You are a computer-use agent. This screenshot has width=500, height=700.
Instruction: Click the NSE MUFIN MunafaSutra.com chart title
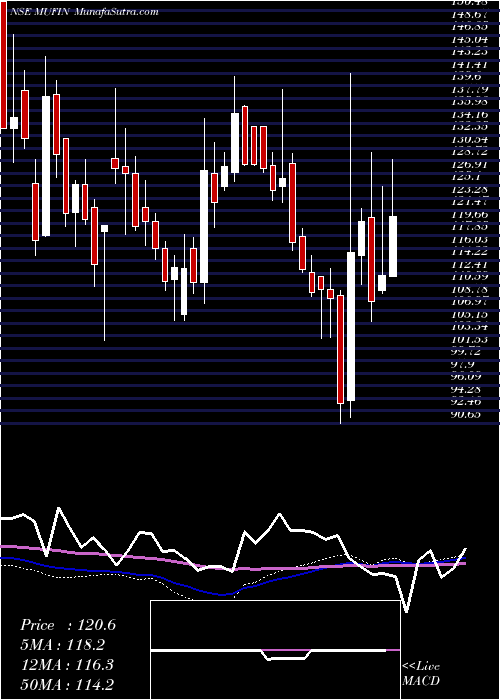[x=83, y=12]
